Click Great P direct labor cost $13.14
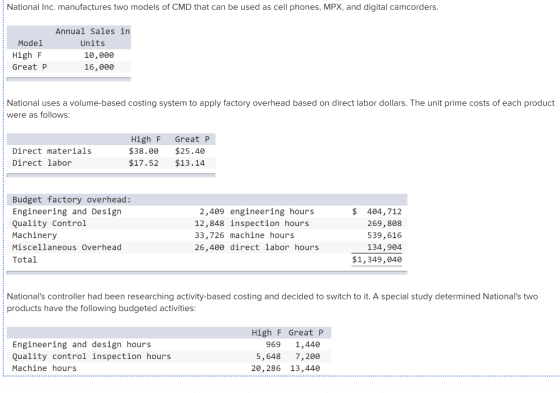560x393 pixels. [x=190, y=163]
